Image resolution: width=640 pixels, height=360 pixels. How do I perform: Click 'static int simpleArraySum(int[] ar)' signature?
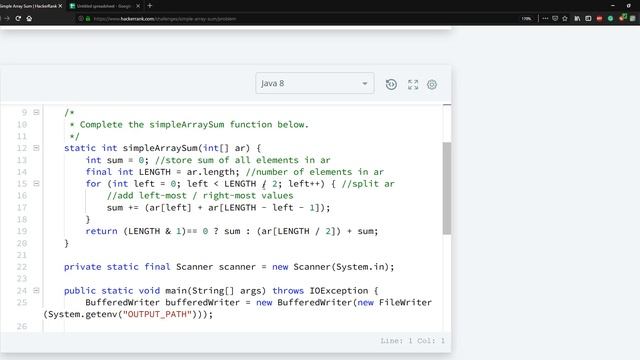157,148
